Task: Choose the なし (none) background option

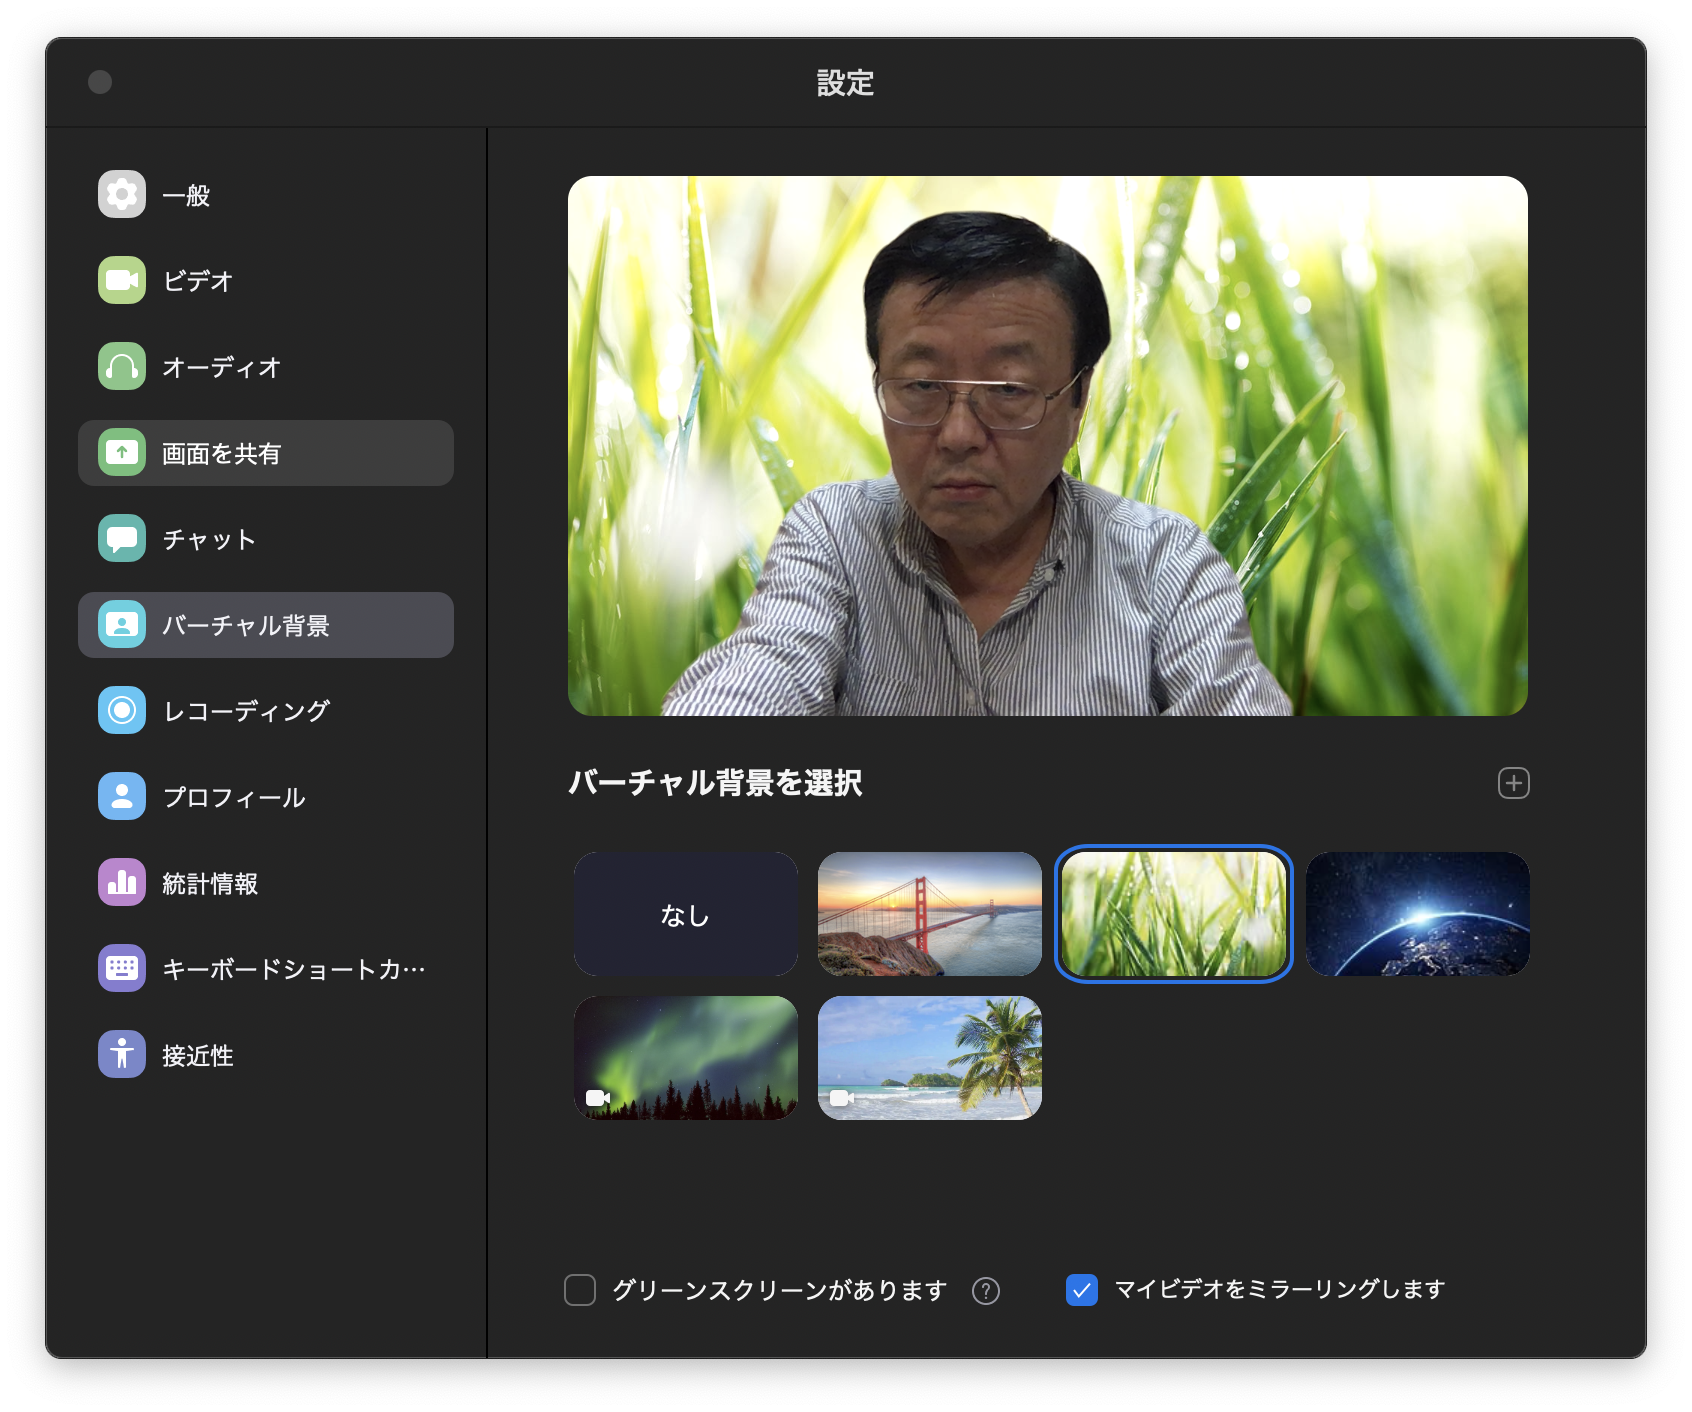Action: coord(686,914)
